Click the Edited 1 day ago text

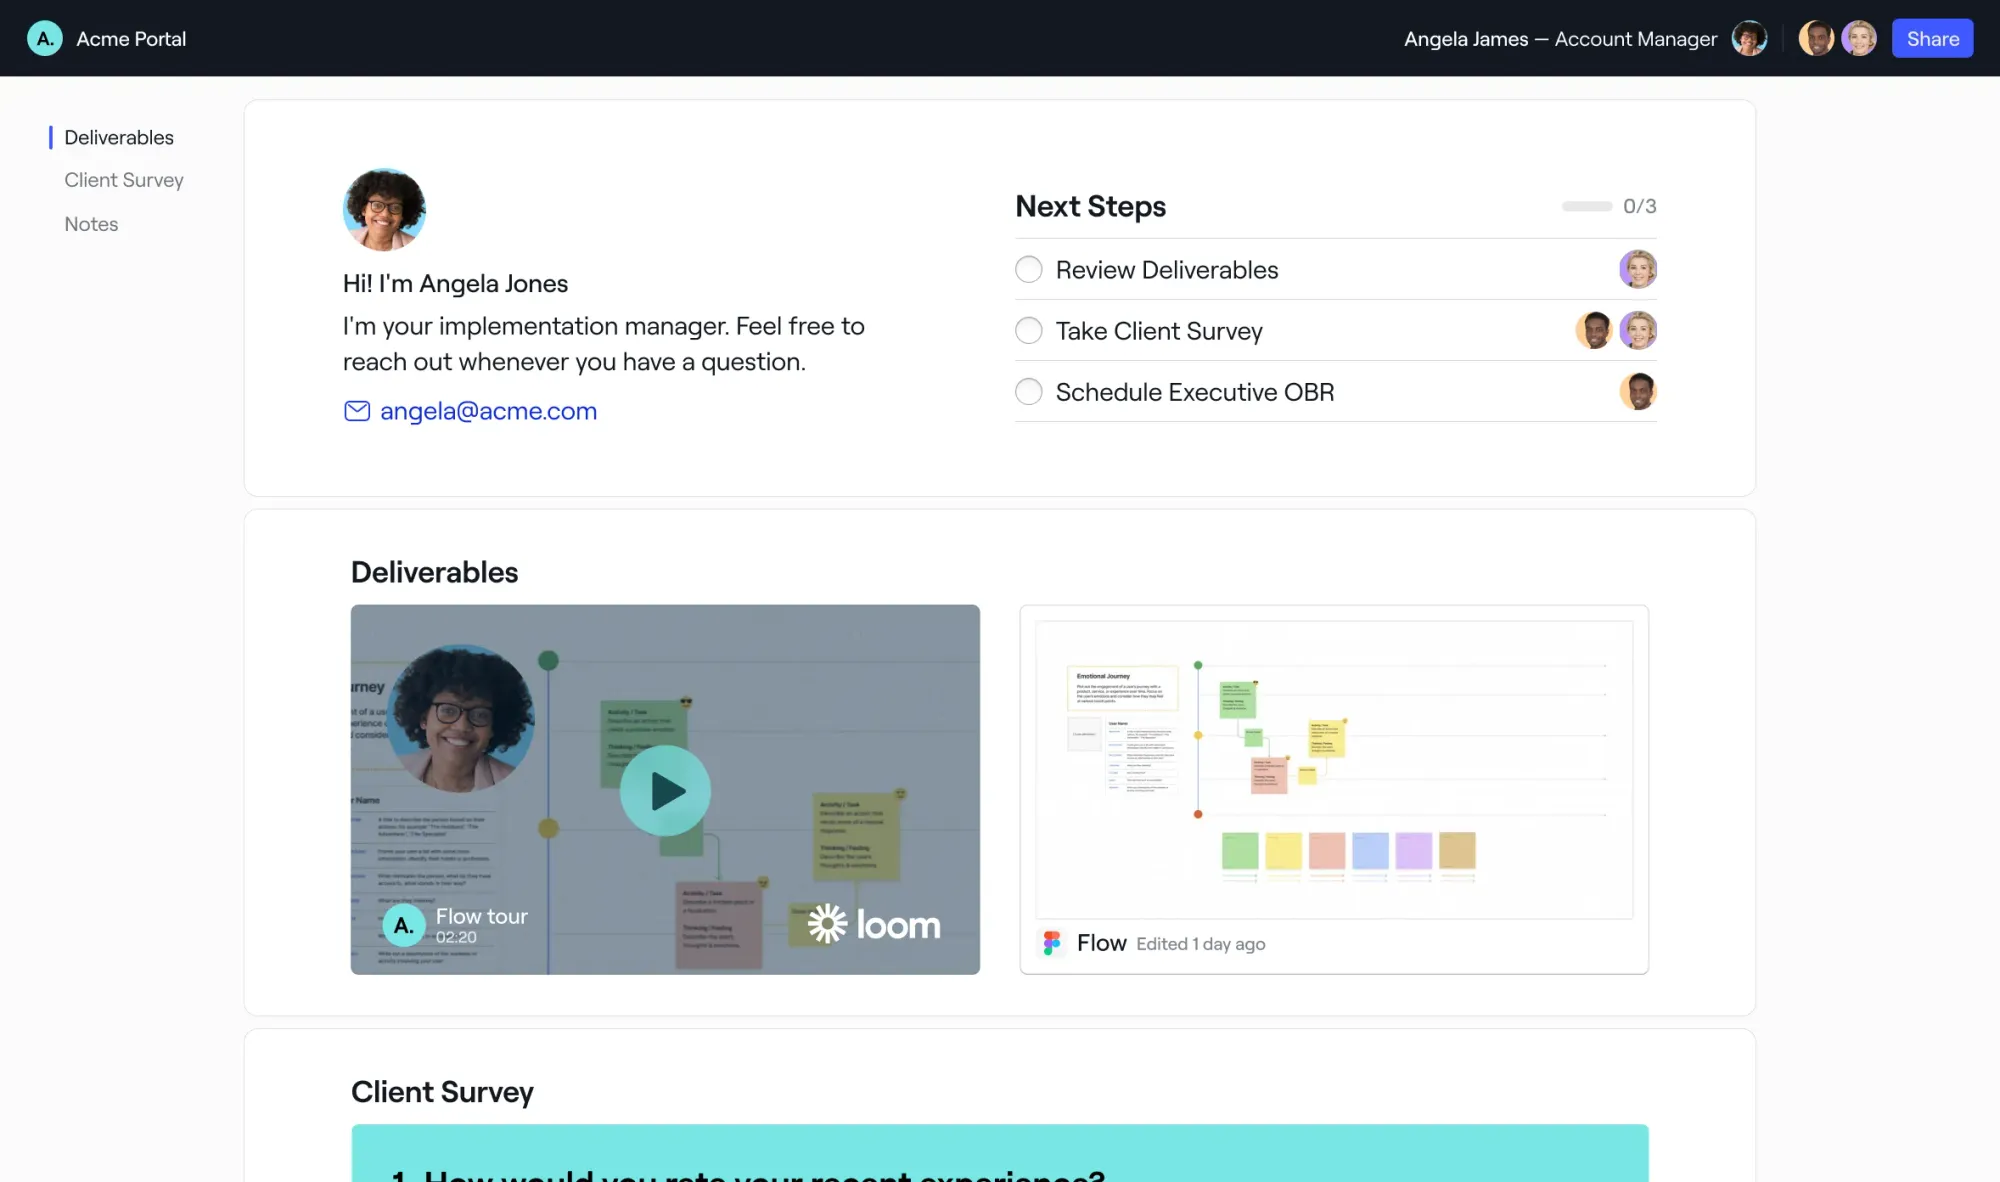pos(1200,944)
